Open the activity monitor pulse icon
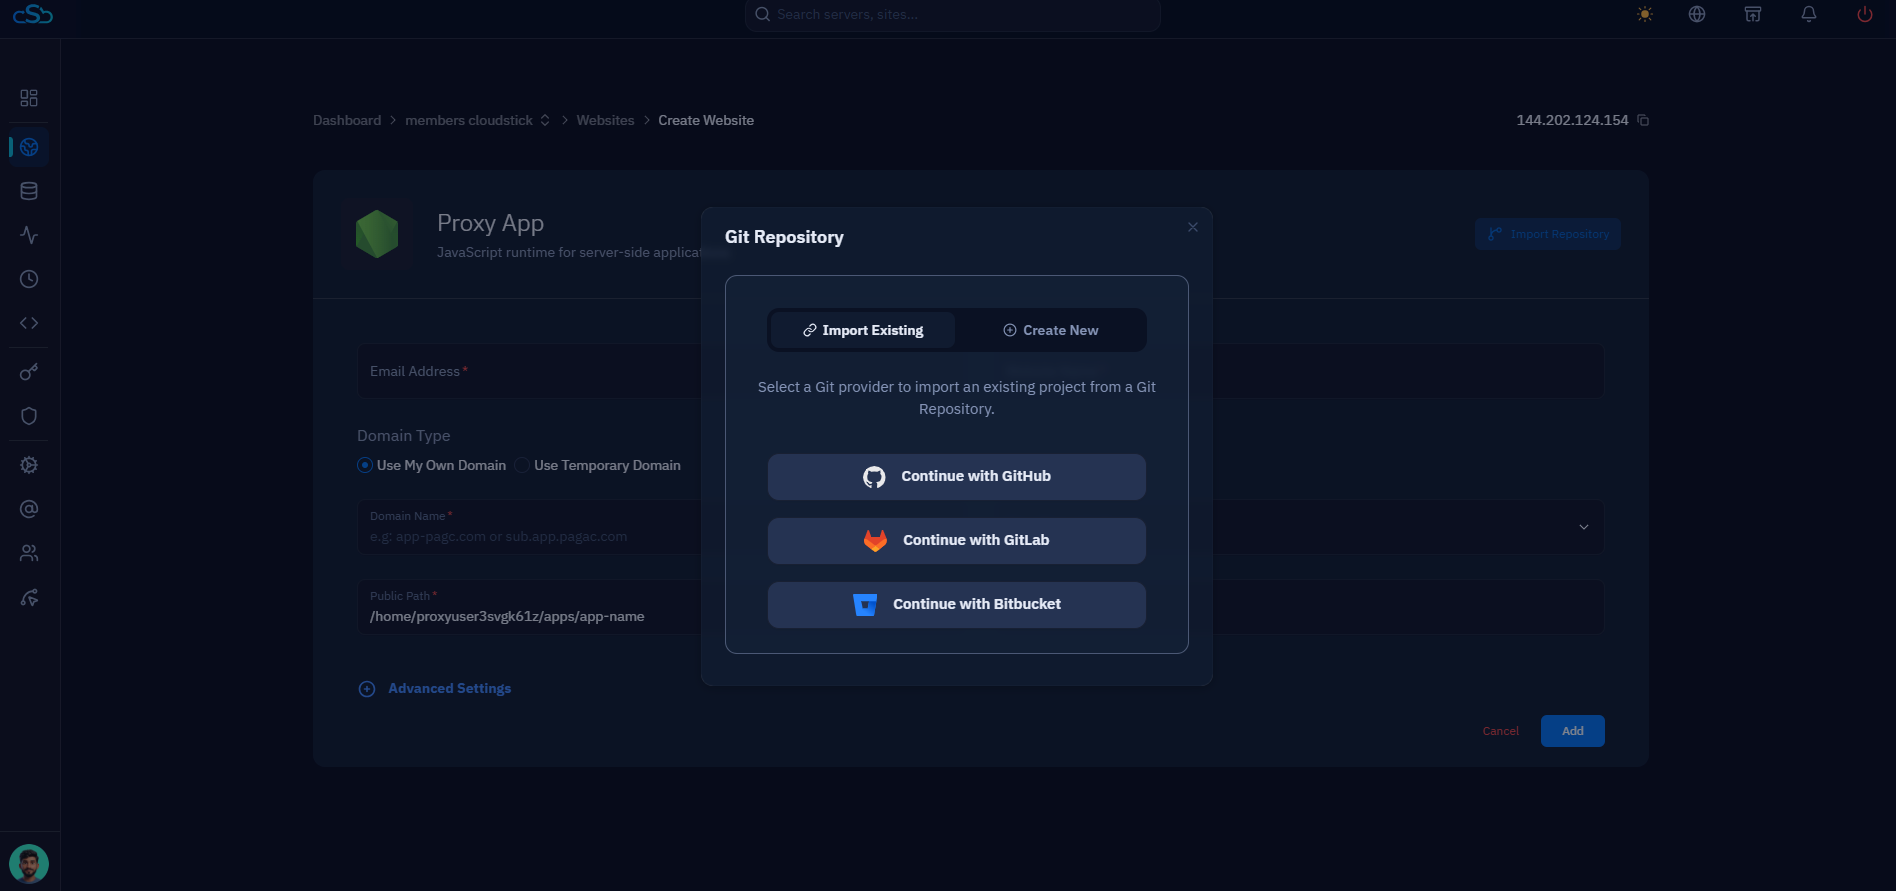The height and width of the screenshot is (891, 1896). [x=29, y=235]
